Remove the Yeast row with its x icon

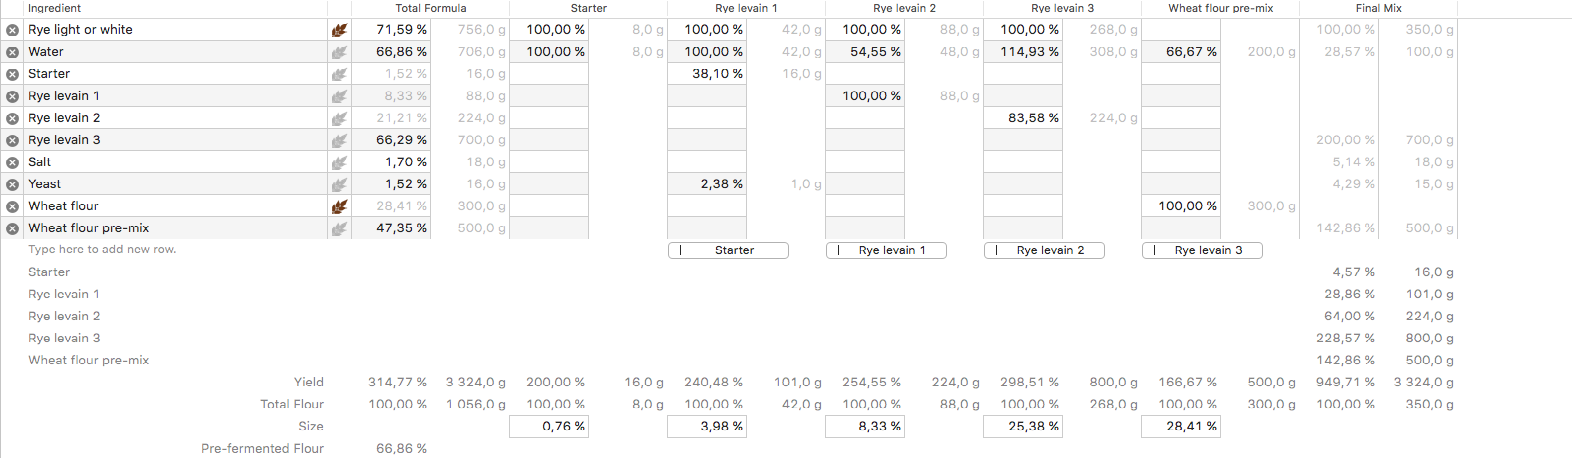click(x=12, y=184)
